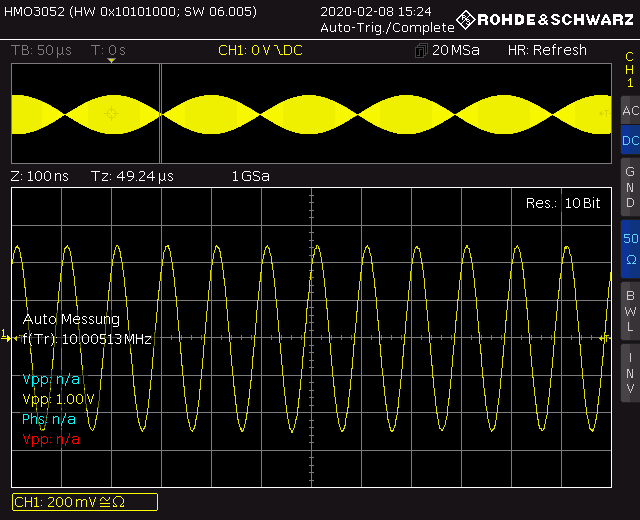Click the TB: 50 µs timebase readout
This screenshot has width=640, height=520.
click(42, 50)
